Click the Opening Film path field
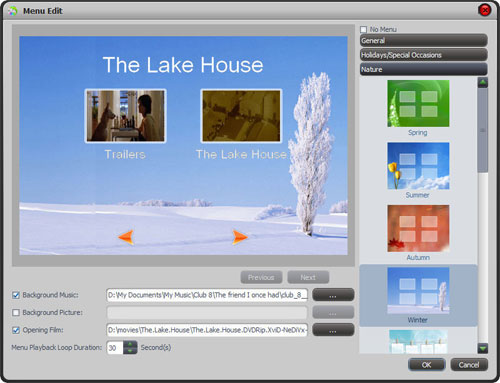Image resolution: width=500 pixels, height=383 pixels. (x=207, y=330)
